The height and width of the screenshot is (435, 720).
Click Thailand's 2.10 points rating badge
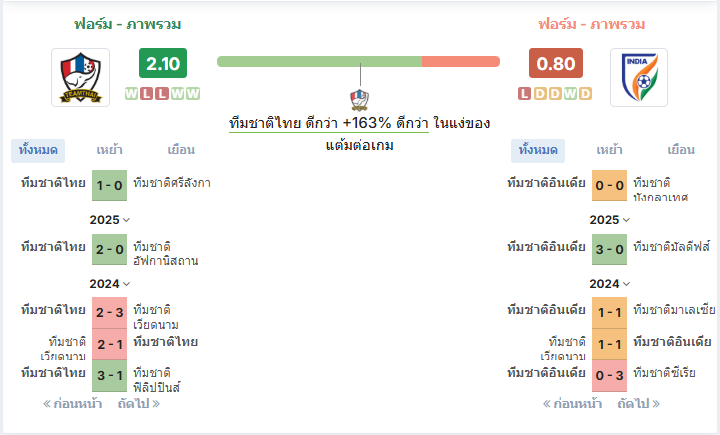click(163, 63)
